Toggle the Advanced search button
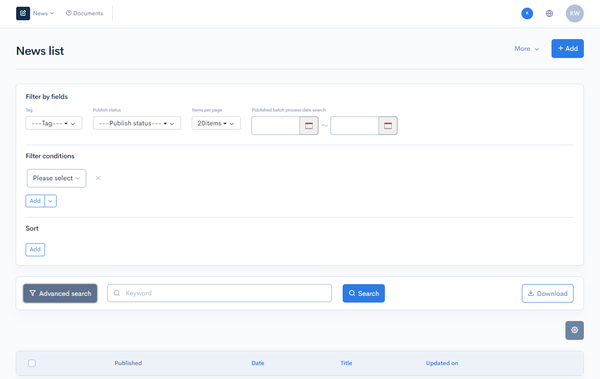 tap(60, 293)
